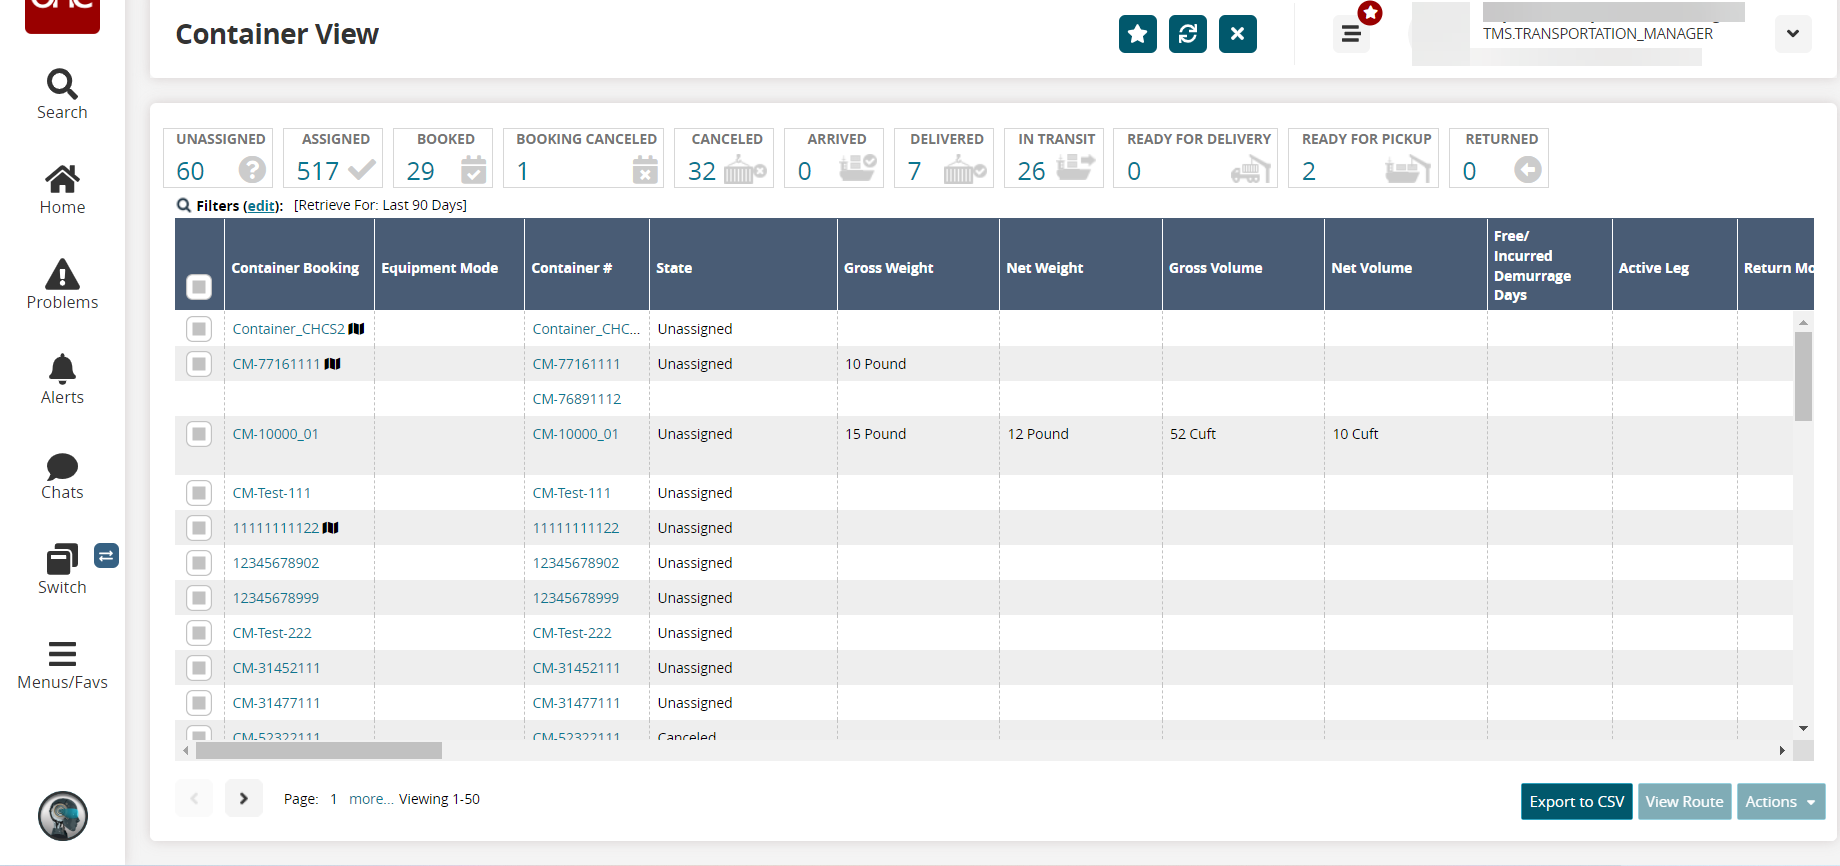Expand the header hamburger menu with notification

click(1351, 34)
